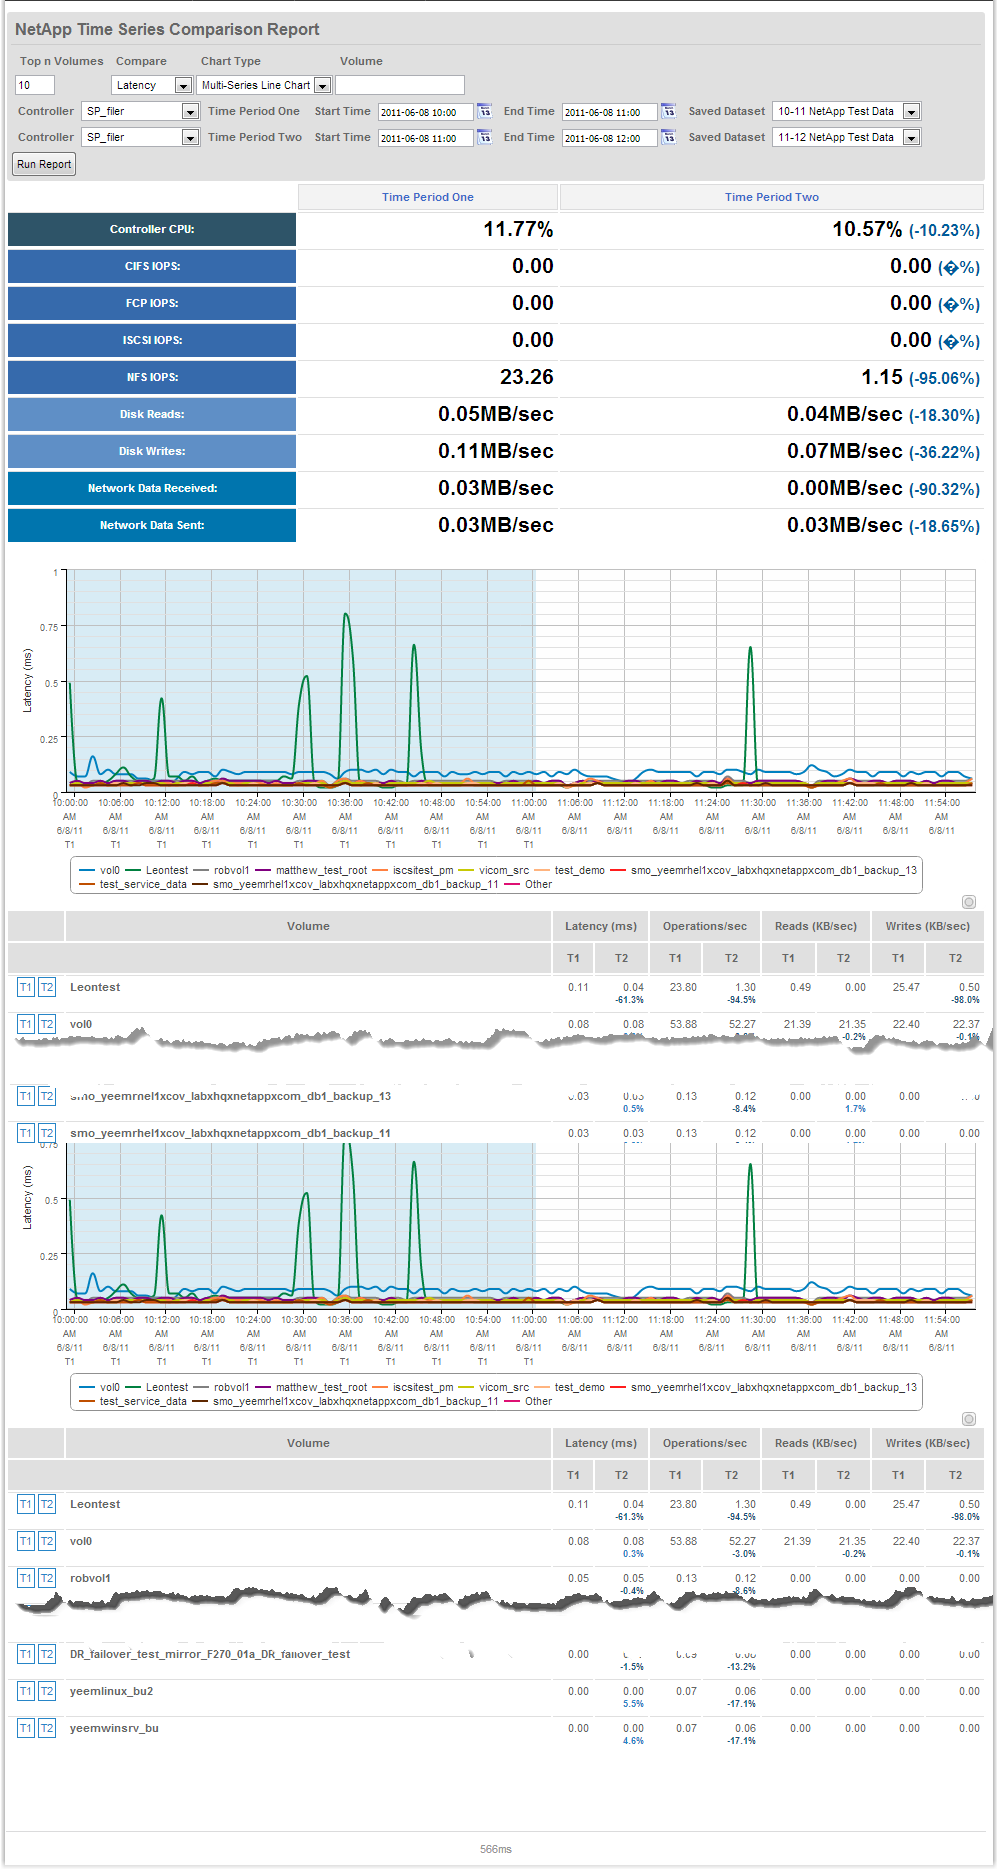Click the DR_failover_test_mirror volume name

coord(210,1655)
